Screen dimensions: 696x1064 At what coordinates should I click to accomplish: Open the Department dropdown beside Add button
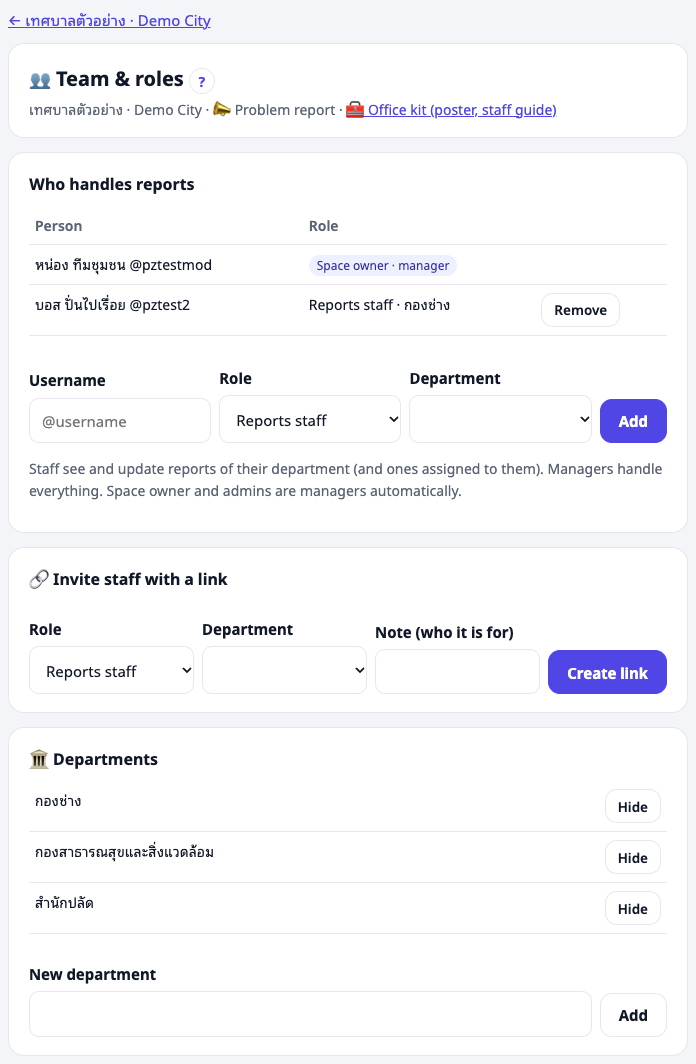[x=501, y=420]
